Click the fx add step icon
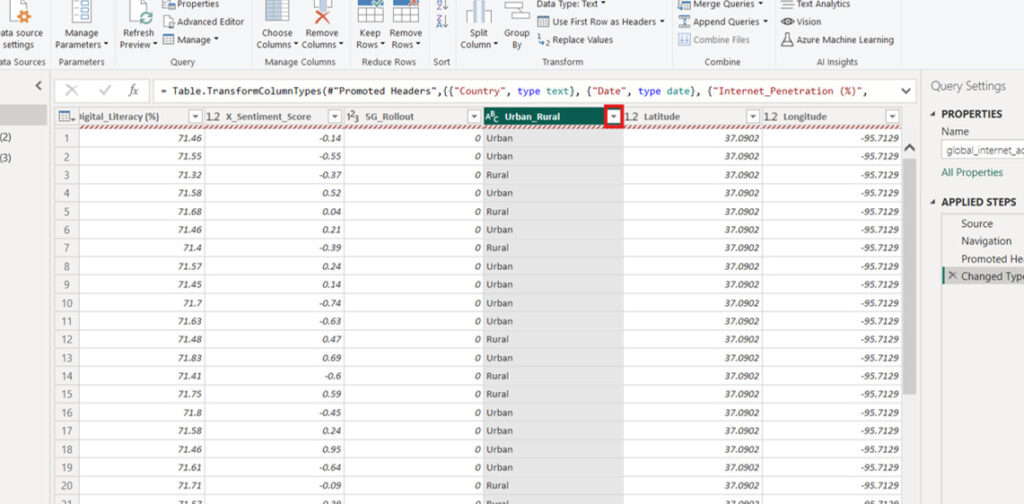Image resolution: width=1024 pixels, height=504 pixels. pos(133,91)
